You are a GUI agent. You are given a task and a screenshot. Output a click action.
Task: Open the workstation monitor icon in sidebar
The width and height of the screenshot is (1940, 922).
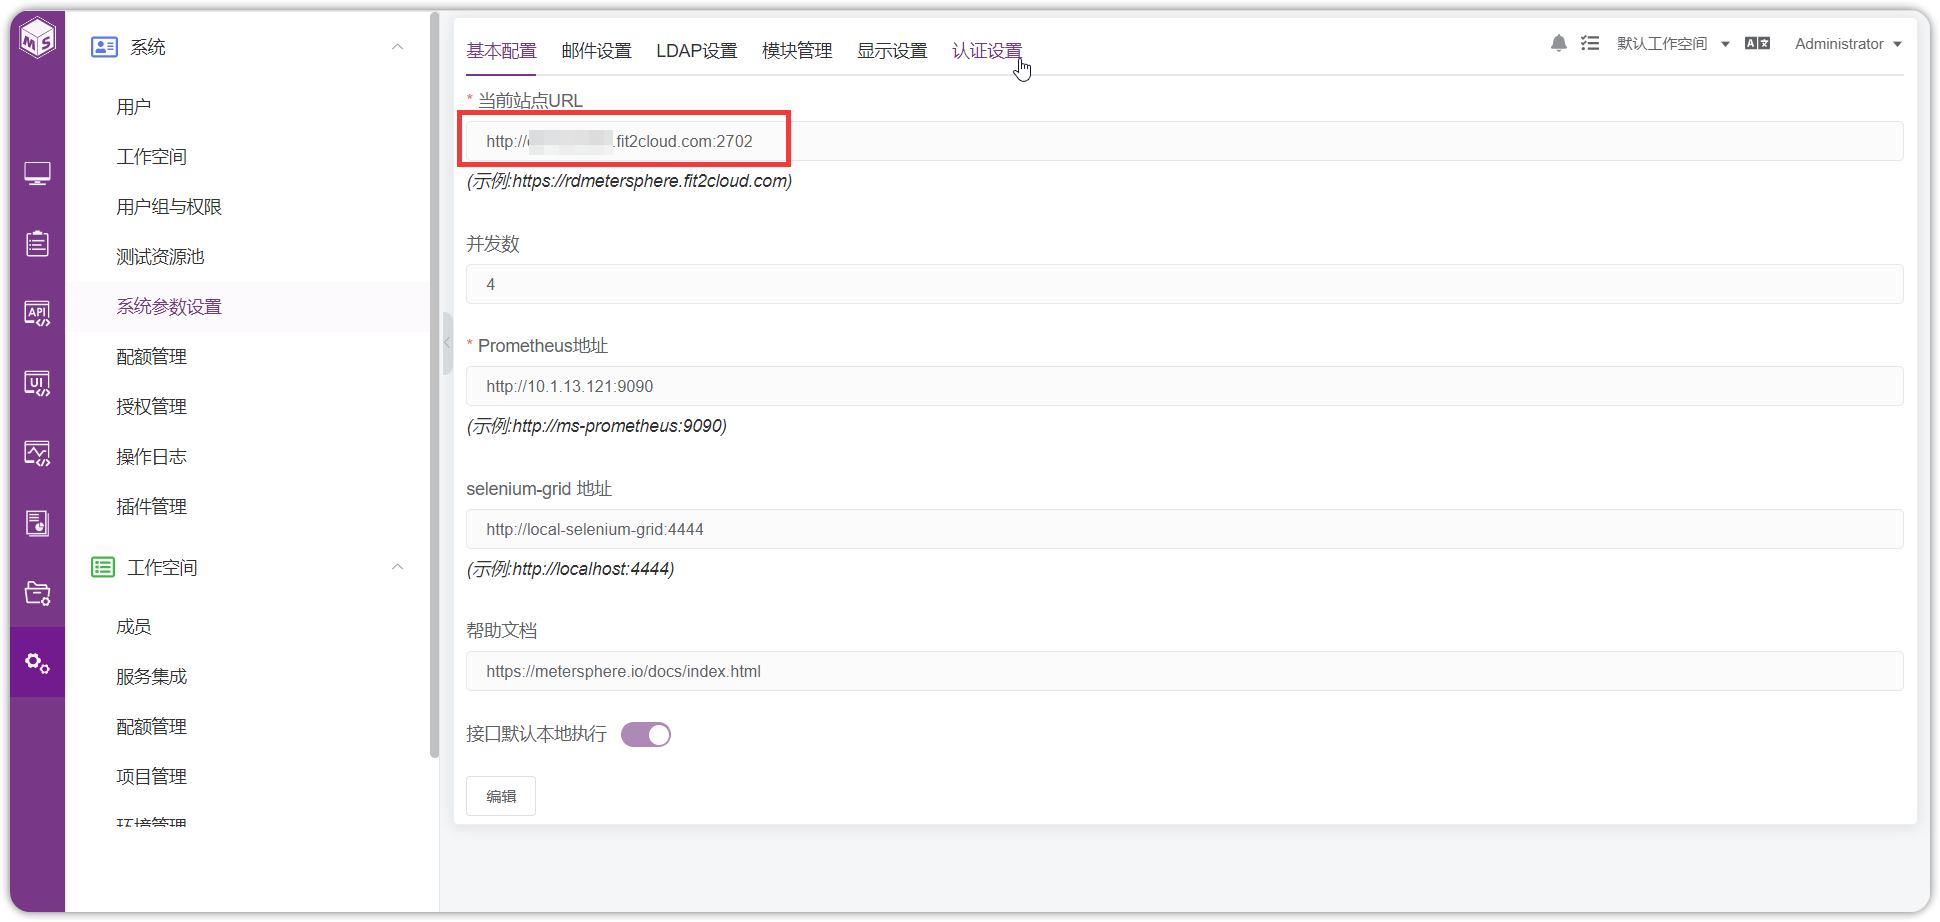click(38, 174)
